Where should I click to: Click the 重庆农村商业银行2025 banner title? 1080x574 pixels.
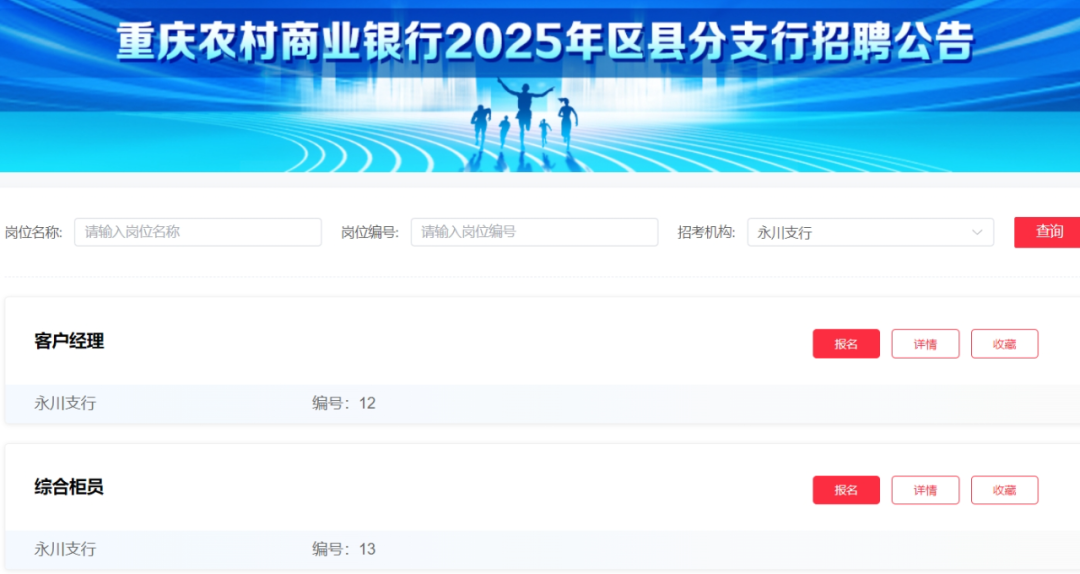545,41
